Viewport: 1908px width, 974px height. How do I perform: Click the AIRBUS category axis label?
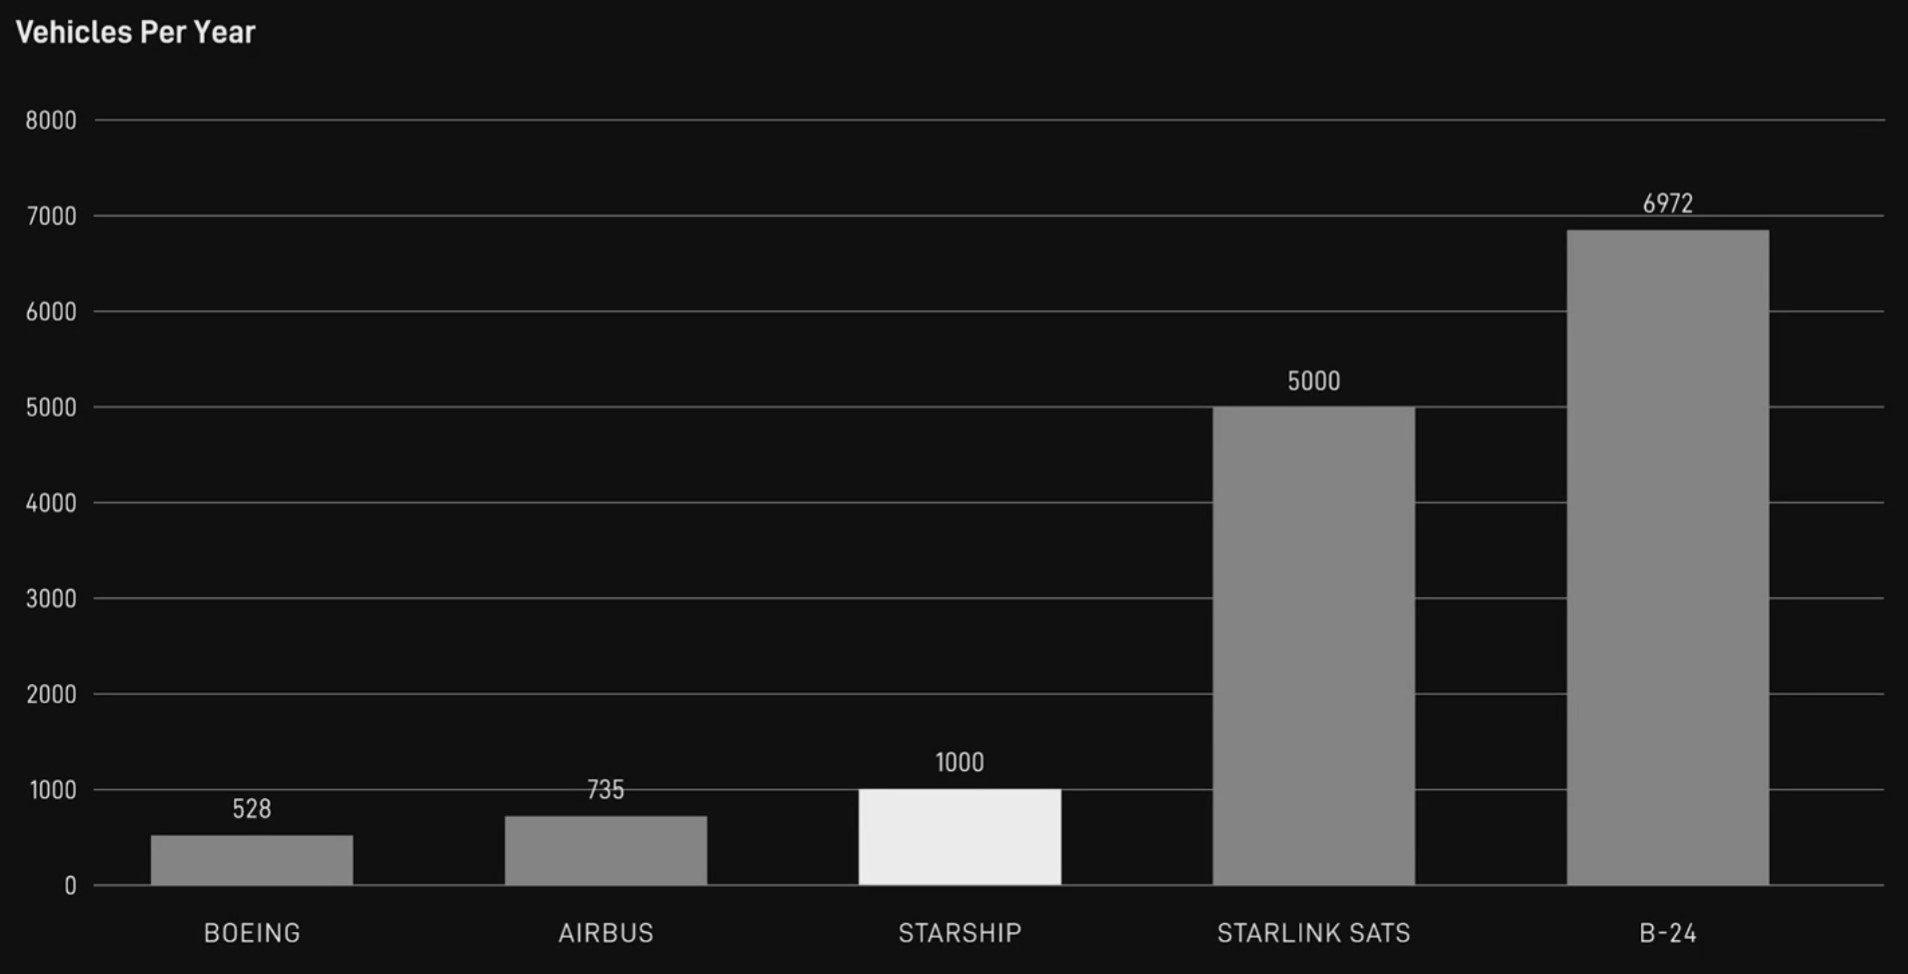(x=605, y=933)
